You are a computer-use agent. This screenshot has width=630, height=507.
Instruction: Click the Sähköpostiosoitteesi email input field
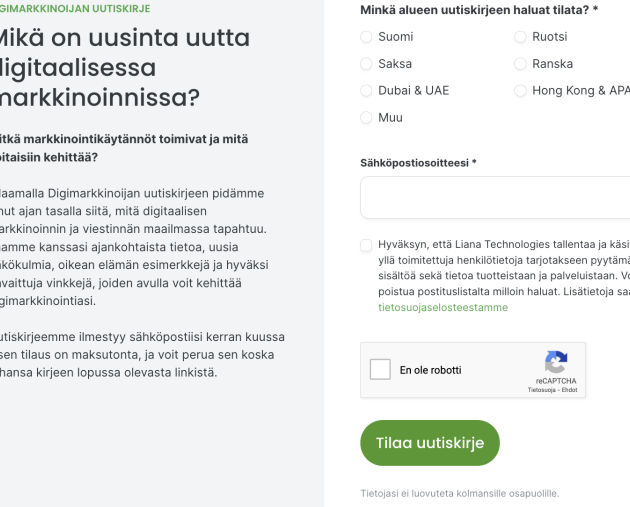(x=495, y=198)
